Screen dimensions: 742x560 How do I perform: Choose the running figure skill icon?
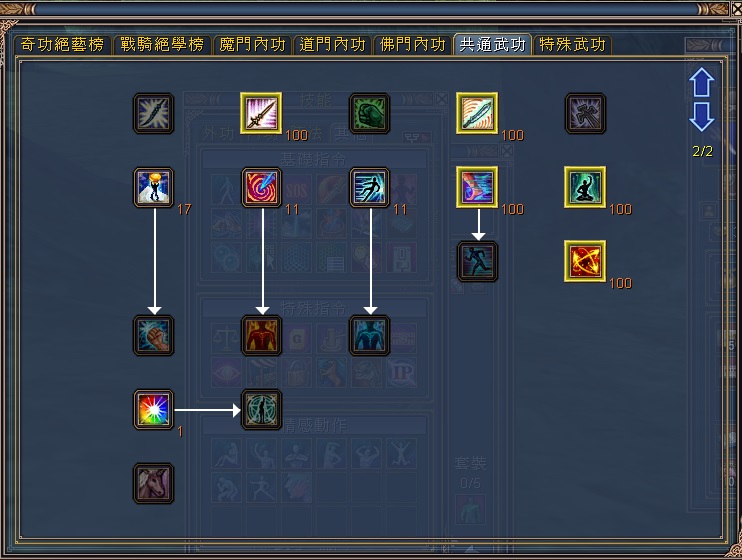click(477, 261)
